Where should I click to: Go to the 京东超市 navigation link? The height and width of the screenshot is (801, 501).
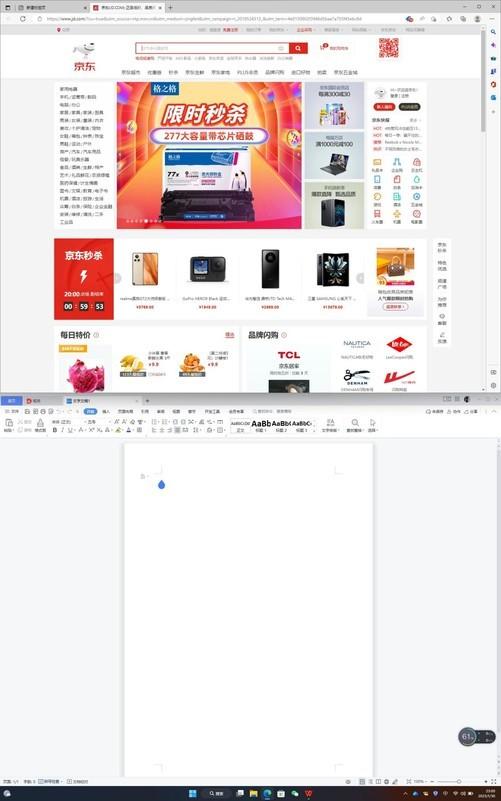[130, 73]
